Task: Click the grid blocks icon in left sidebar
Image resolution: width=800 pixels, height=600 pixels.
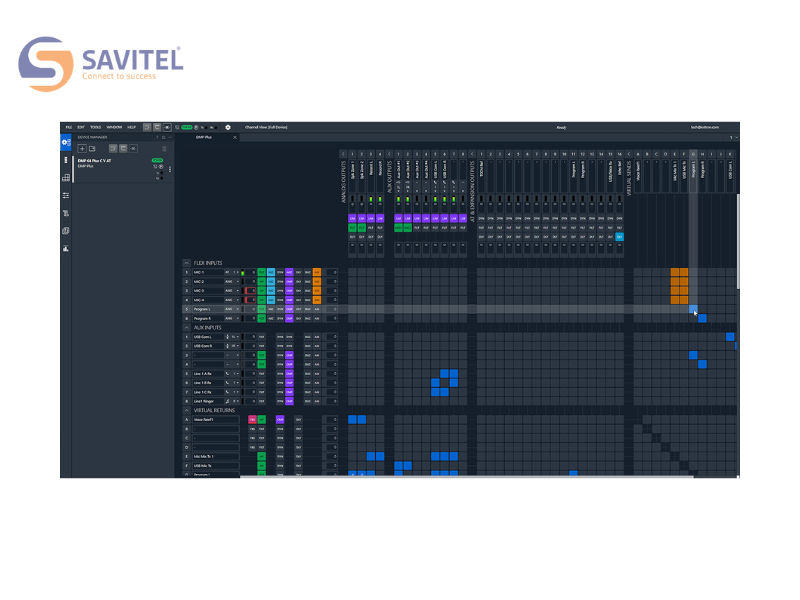Action: [66, 178]
